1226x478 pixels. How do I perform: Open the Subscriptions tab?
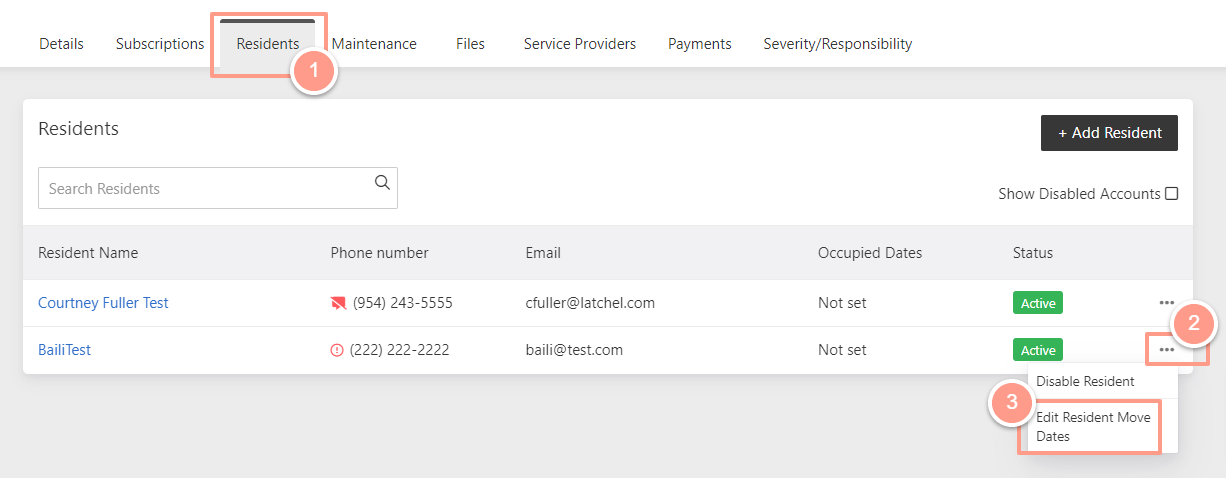(160, 44)
